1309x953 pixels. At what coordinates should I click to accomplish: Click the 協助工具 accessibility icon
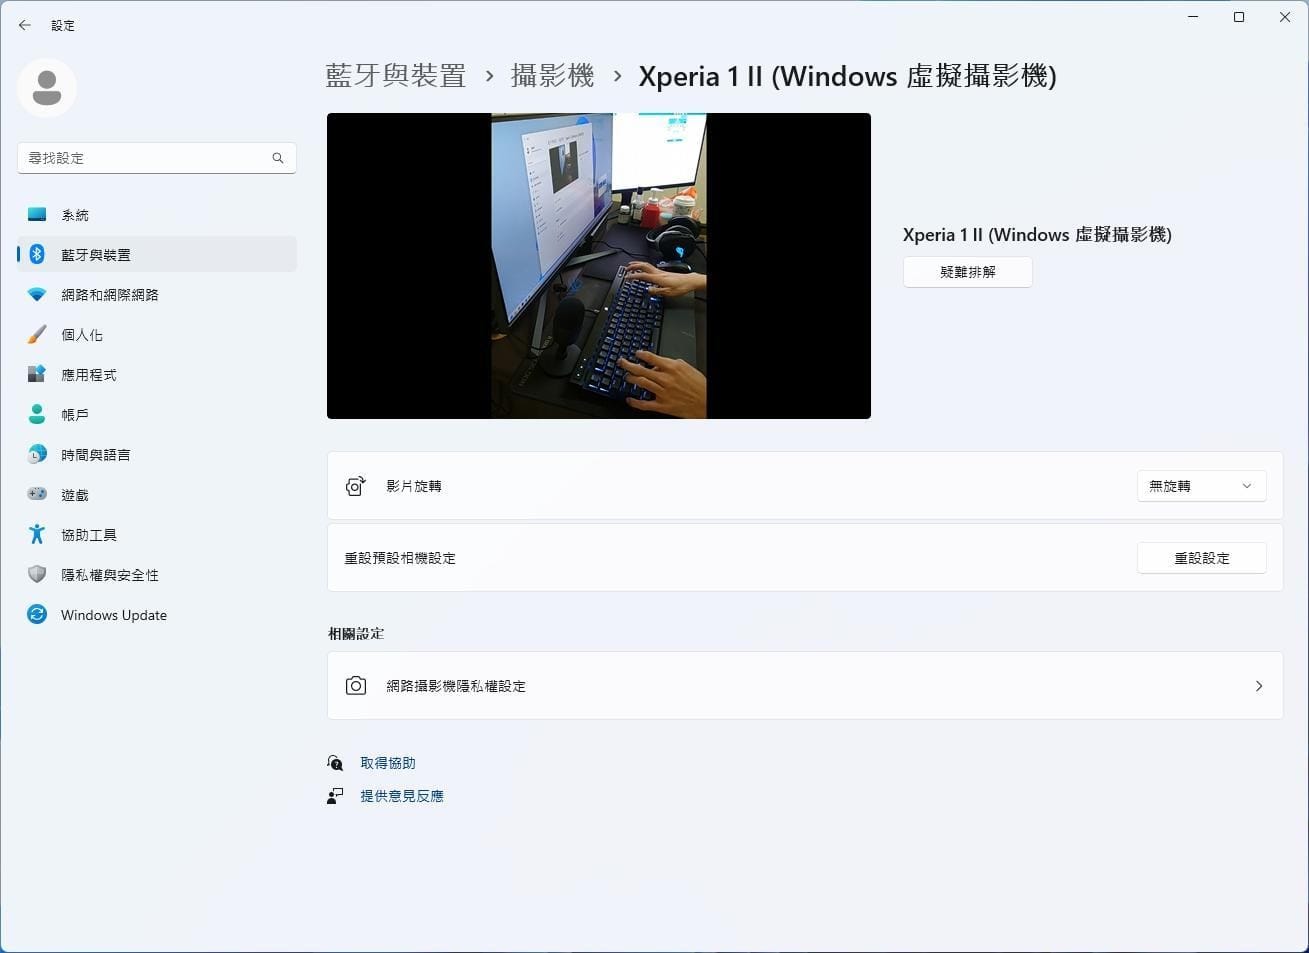pyautogui.click(x=37, y=535)
